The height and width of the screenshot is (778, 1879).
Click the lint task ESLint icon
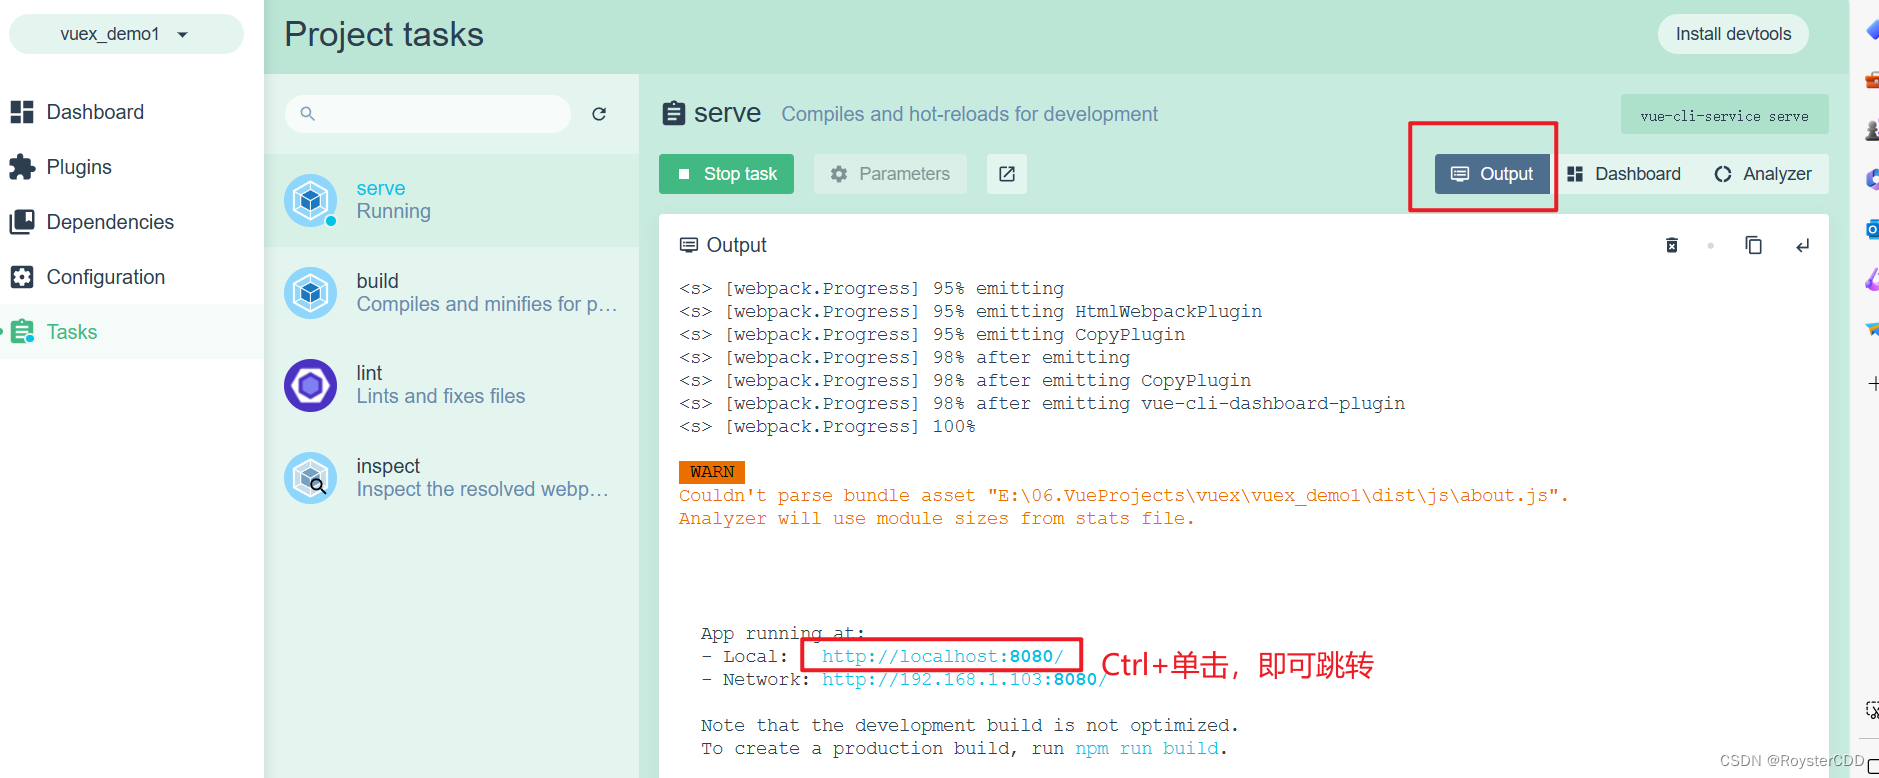(x=311, y=385)
